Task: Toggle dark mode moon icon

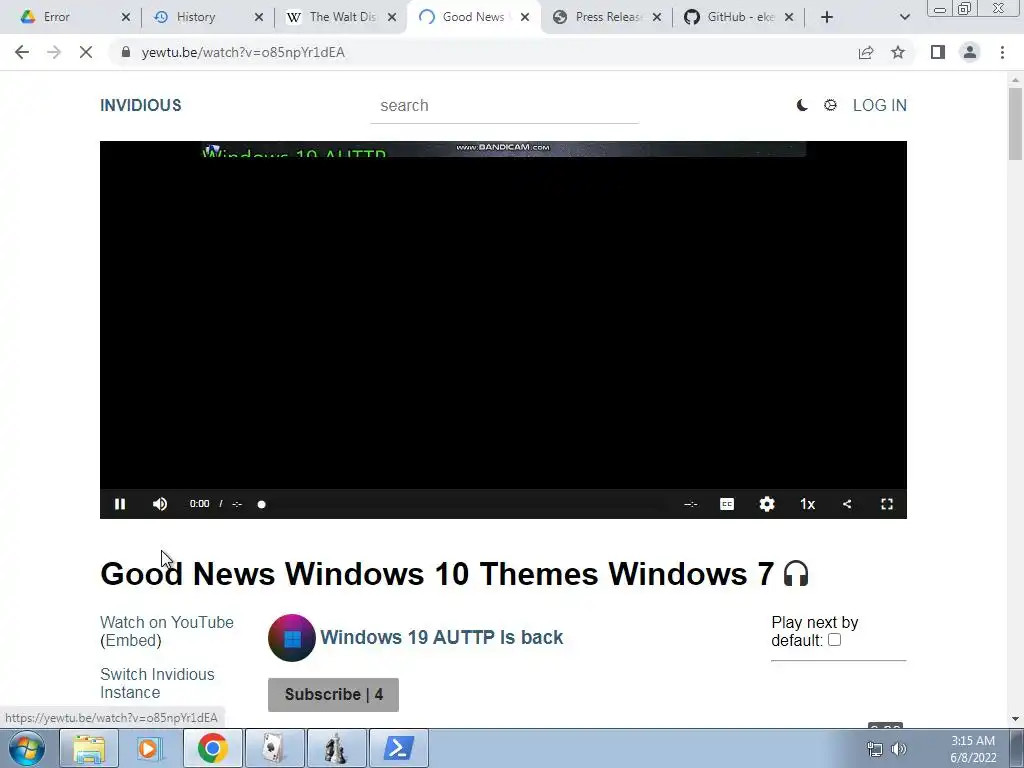Action: click(802, 105)
